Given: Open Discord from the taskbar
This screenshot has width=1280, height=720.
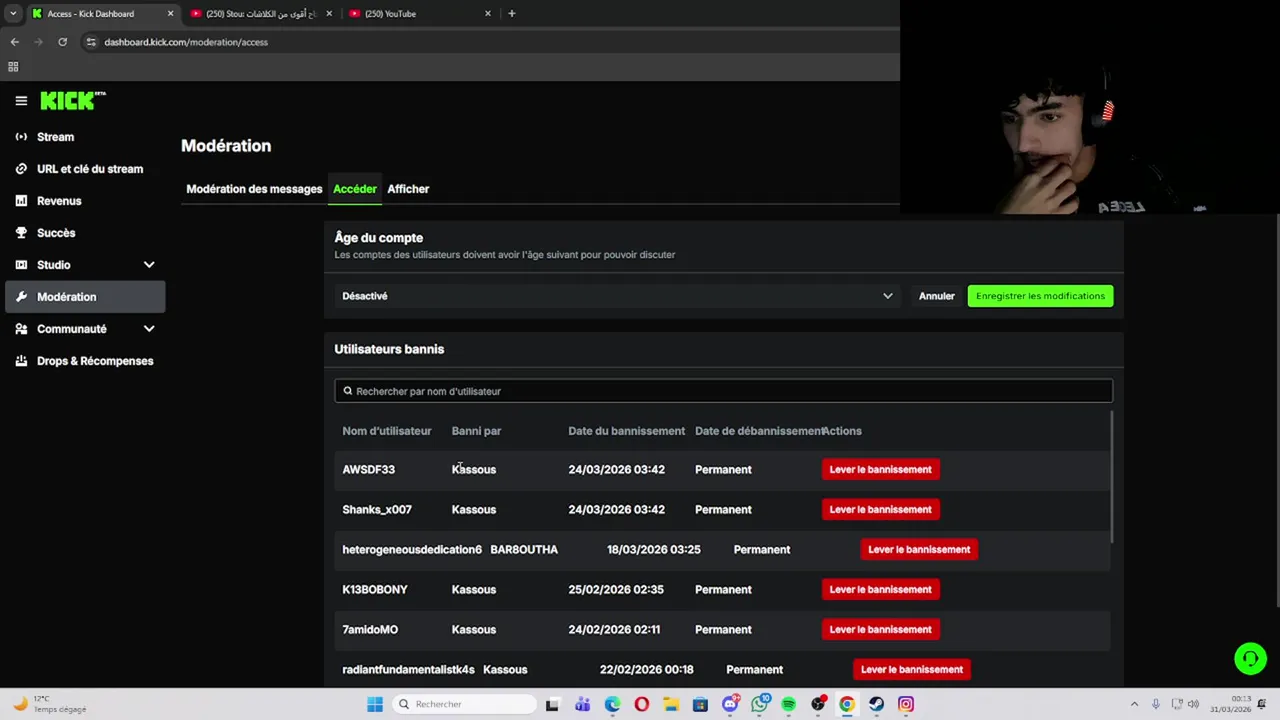Looking at the screenshot, I should (730, 704).
